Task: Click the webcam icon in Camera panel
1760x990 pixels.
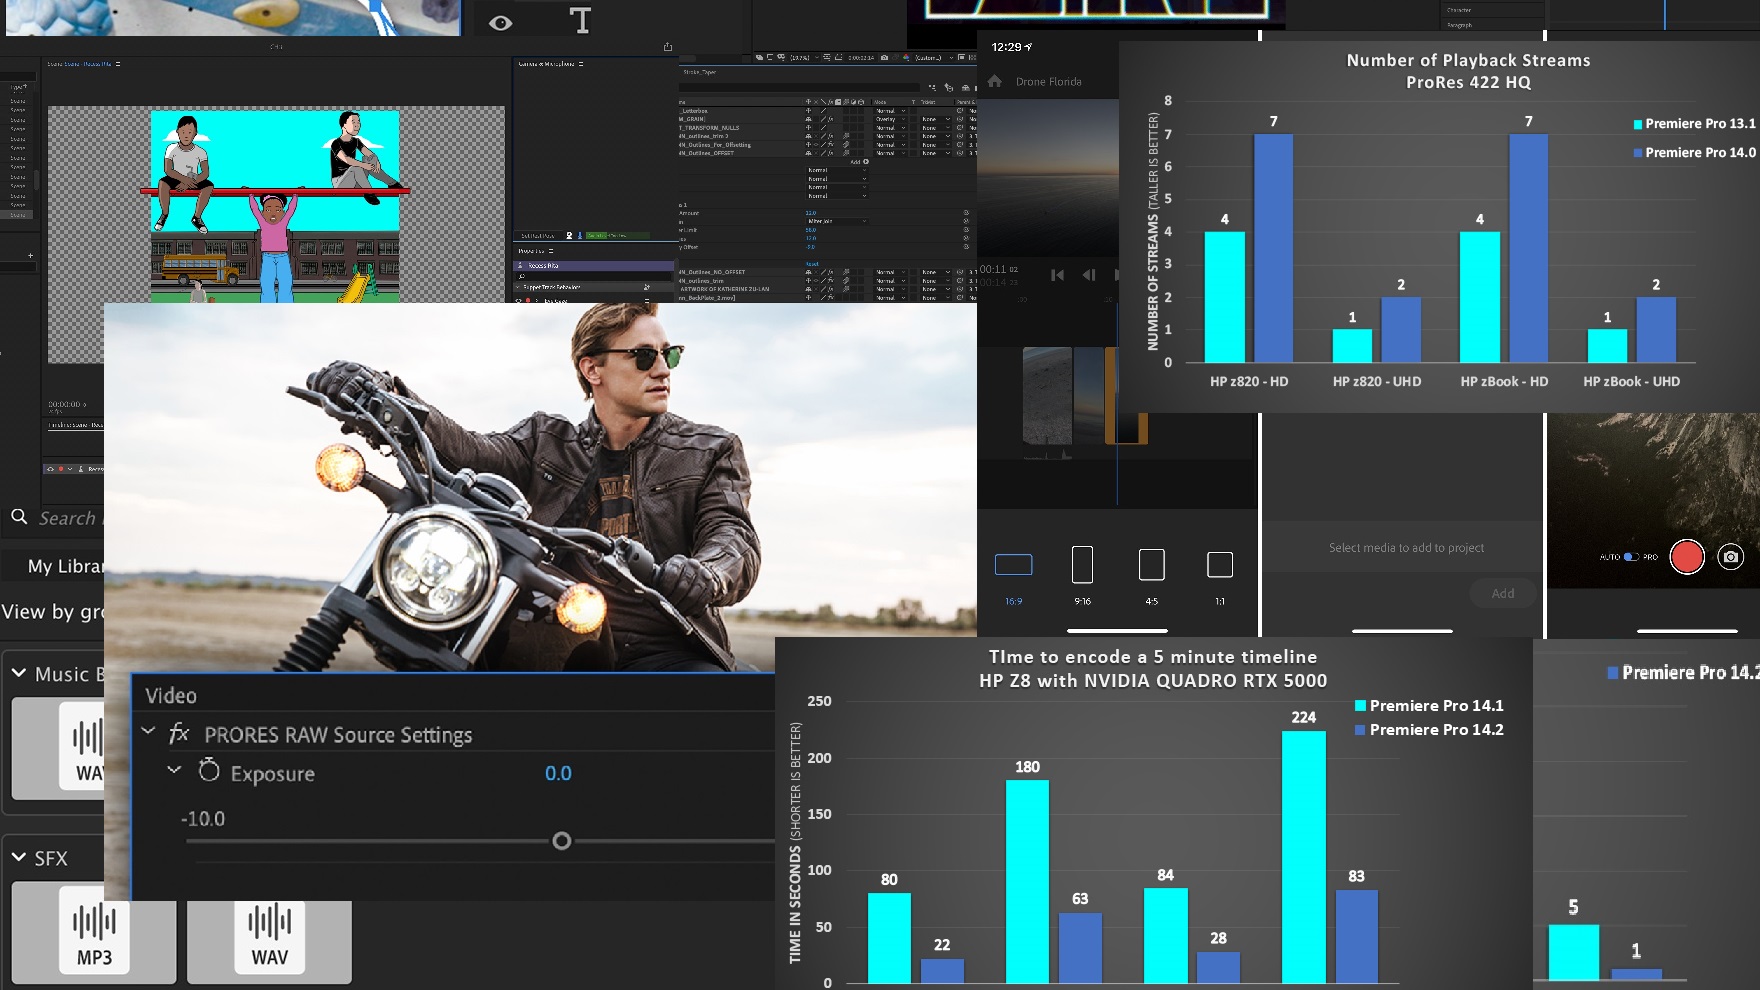Action: coord(569,236)
